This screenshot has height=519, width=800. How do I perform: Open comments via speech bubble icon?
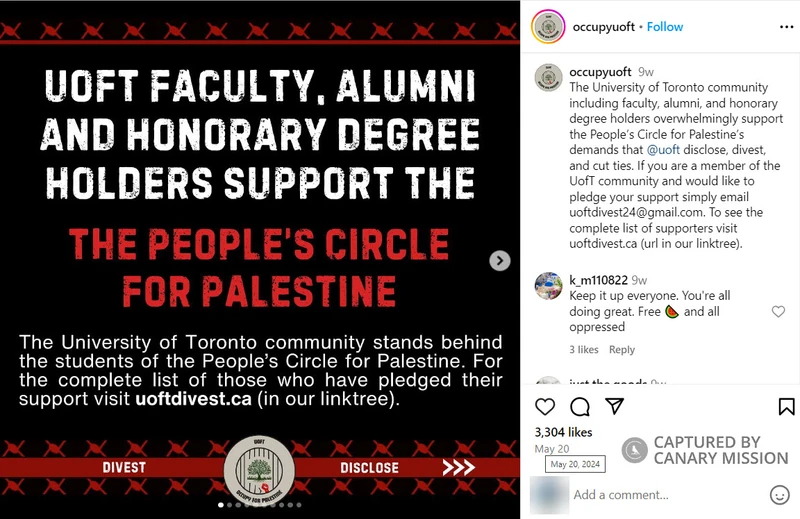[x=580, y=407]
